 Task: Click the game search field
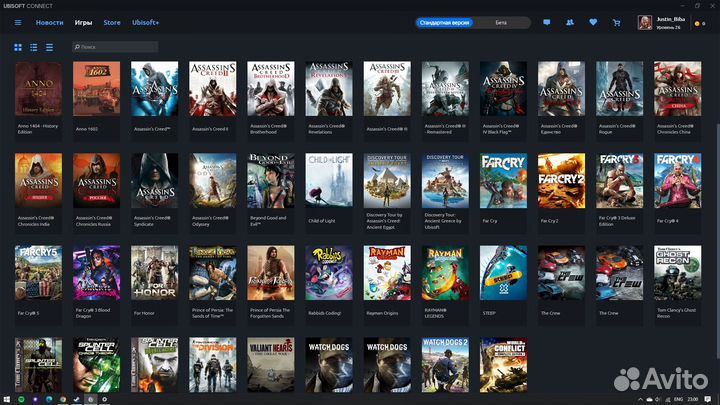tap(115, 47)
